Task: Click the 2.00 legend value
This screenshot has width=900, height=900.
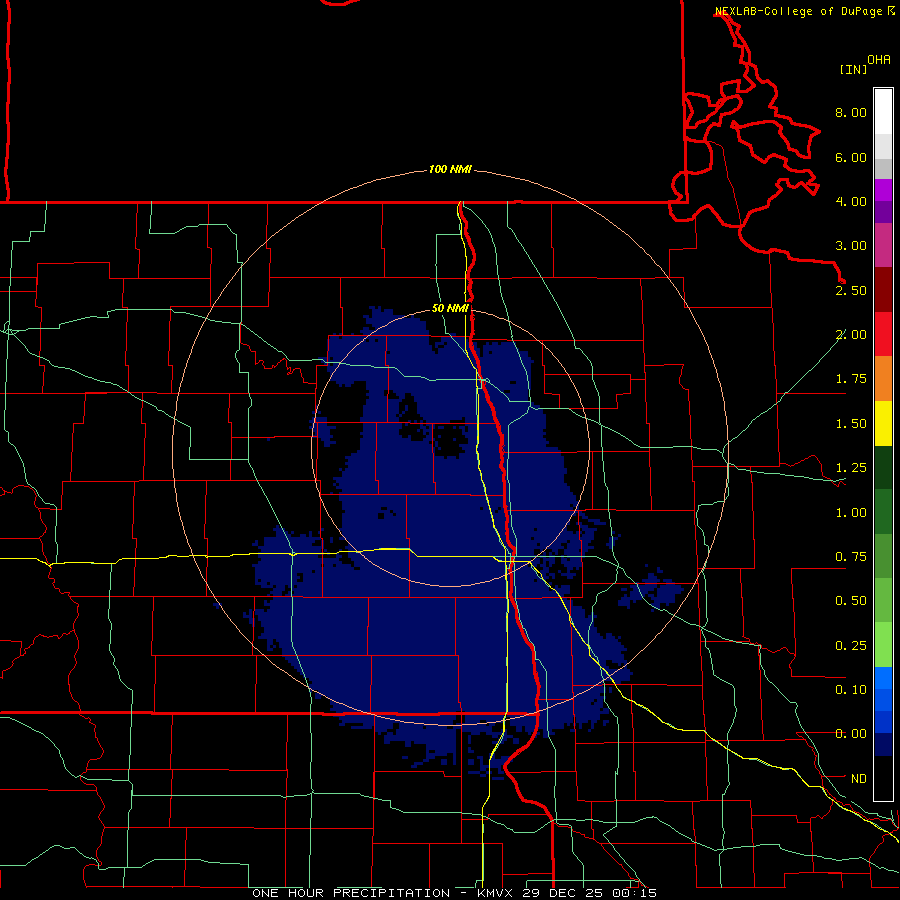Action: 851,335
